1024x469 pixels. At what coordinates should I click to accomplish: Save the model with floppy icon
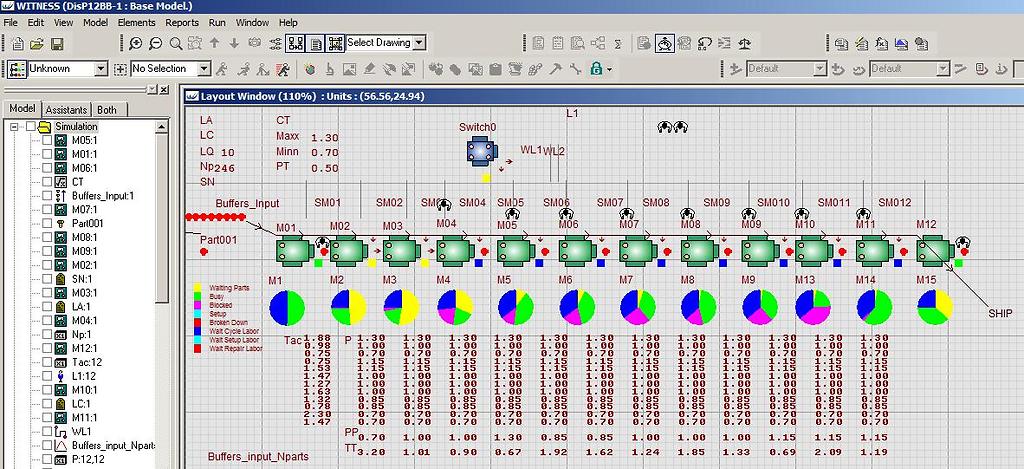point(57,44)
